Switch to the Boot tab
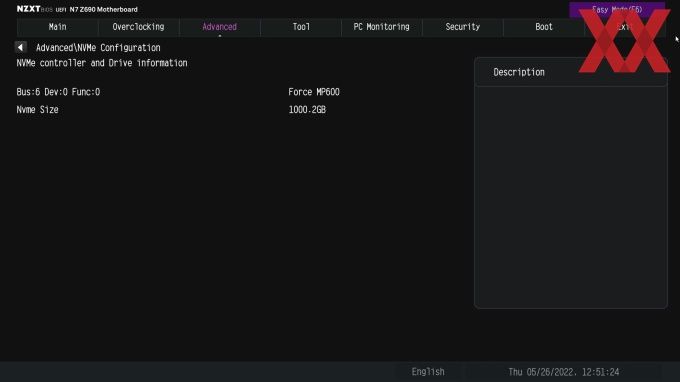The width and height of the screenshot is (680, 382). tap(544, 27)
